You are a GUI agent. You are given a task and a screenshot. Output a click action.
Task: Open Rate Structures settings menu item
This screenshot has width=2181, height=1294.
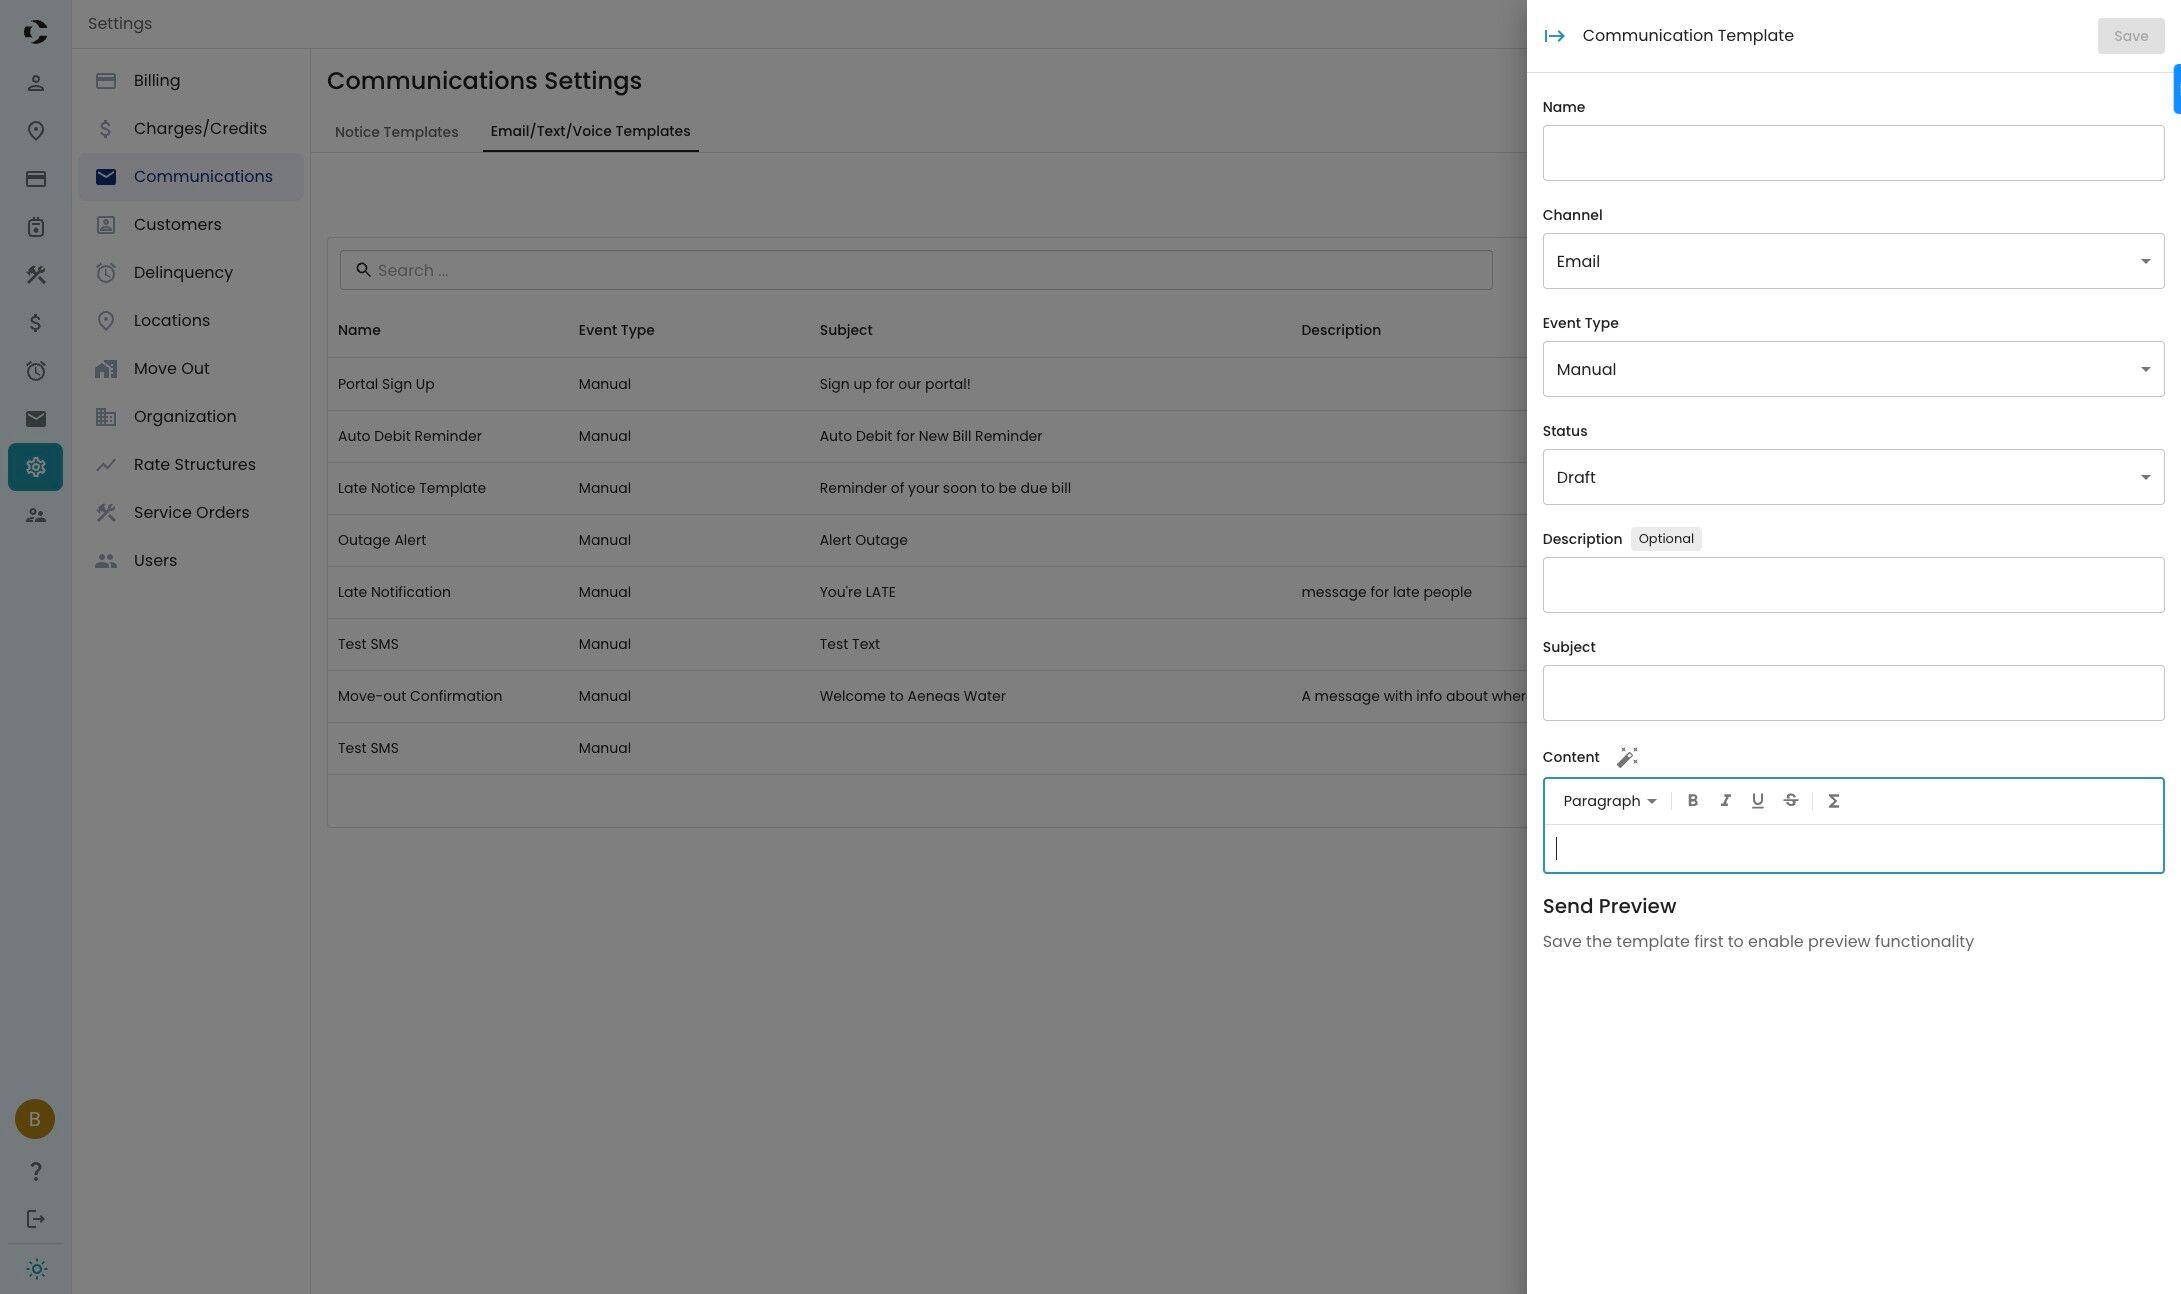tap(194, 464)
